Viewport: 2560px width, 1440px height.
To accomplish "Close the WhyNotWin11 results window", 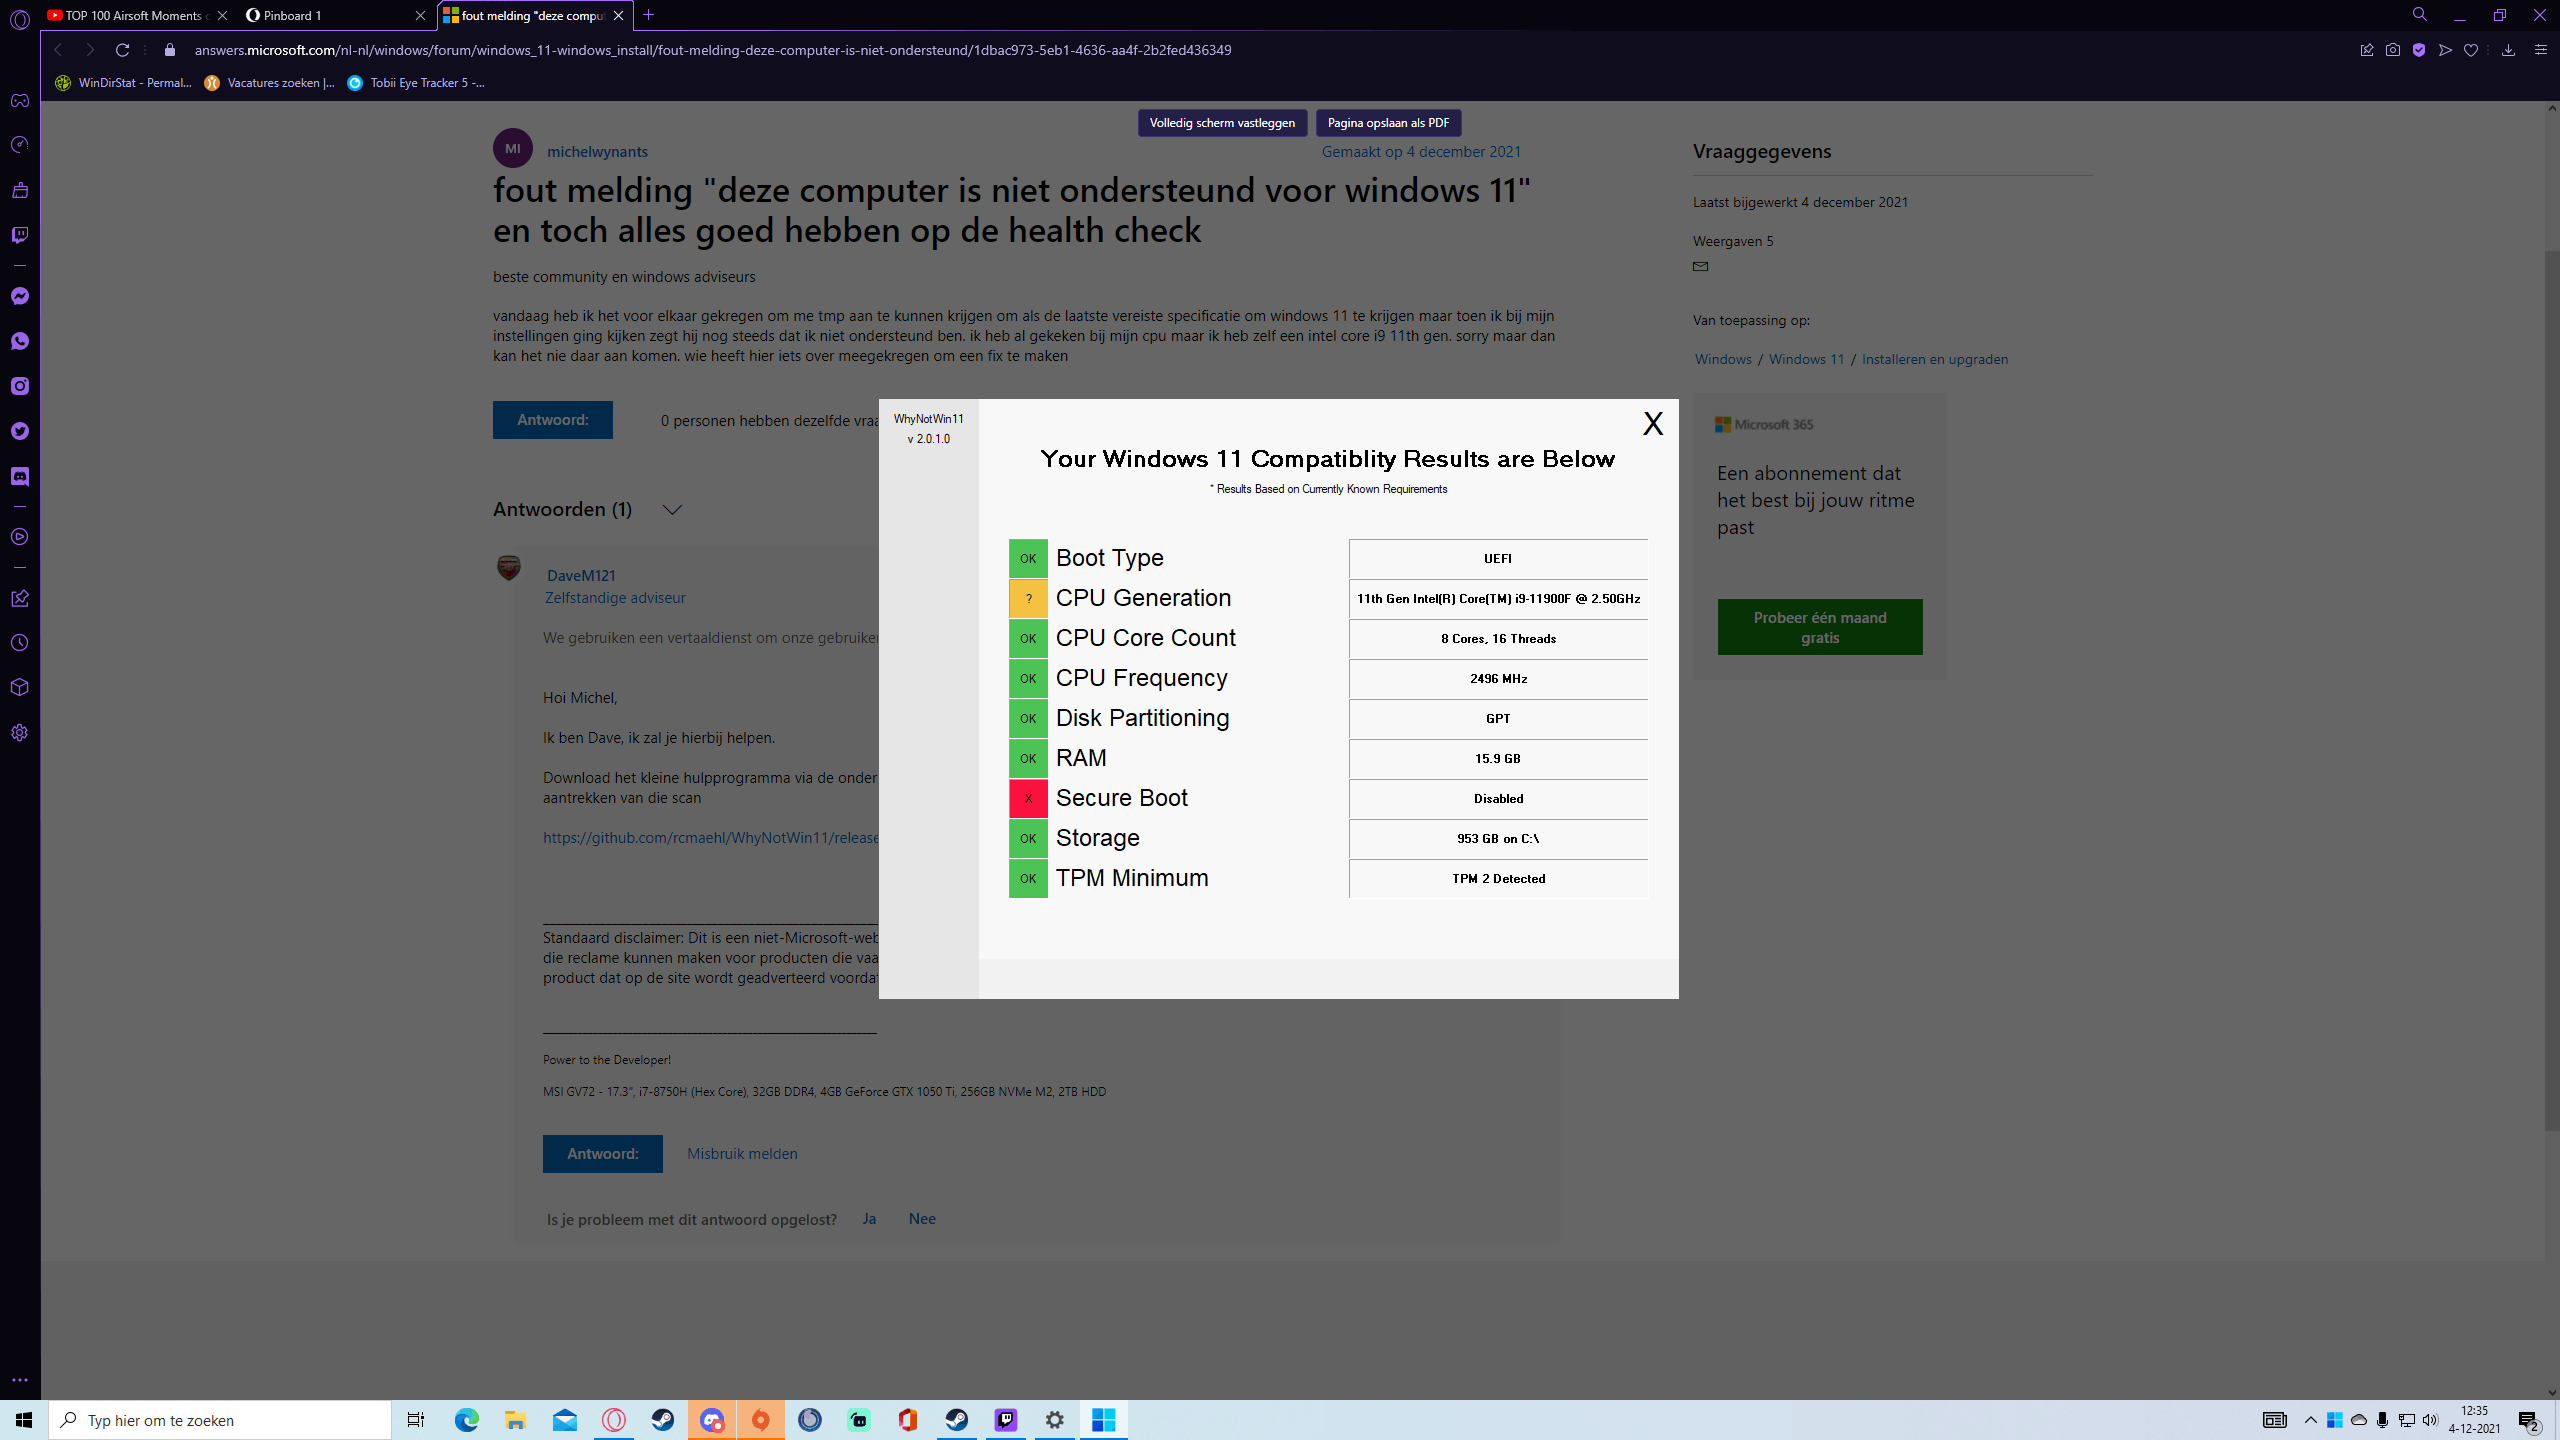I will [x=1653, y=424].
